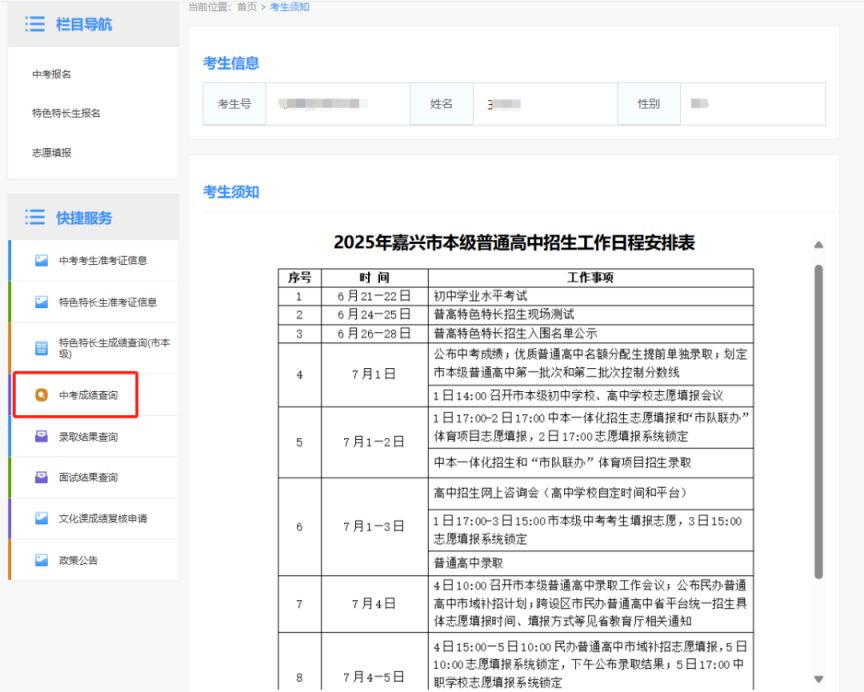Click the 中考考生准考证信息 icon
The height and width of the screenshot is (692, 864).
click(42, 261)
